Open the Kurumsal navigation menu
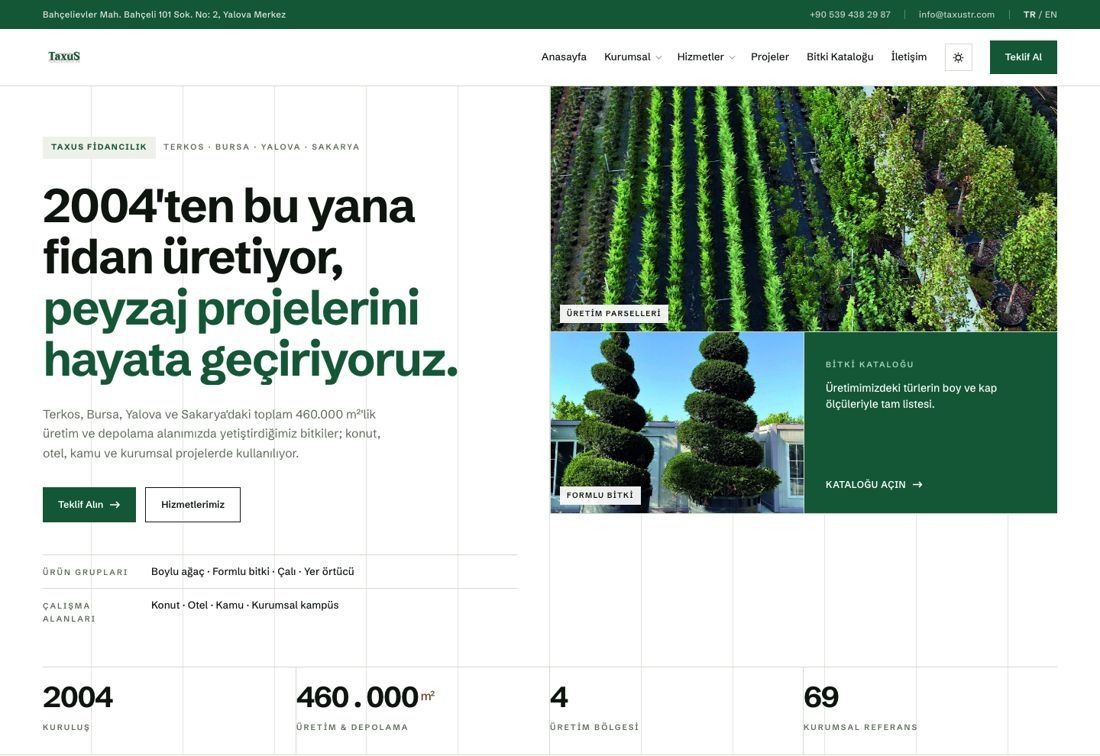This screenshot has width=1100, height=756. pyautogui.click(x=627, y=57)
